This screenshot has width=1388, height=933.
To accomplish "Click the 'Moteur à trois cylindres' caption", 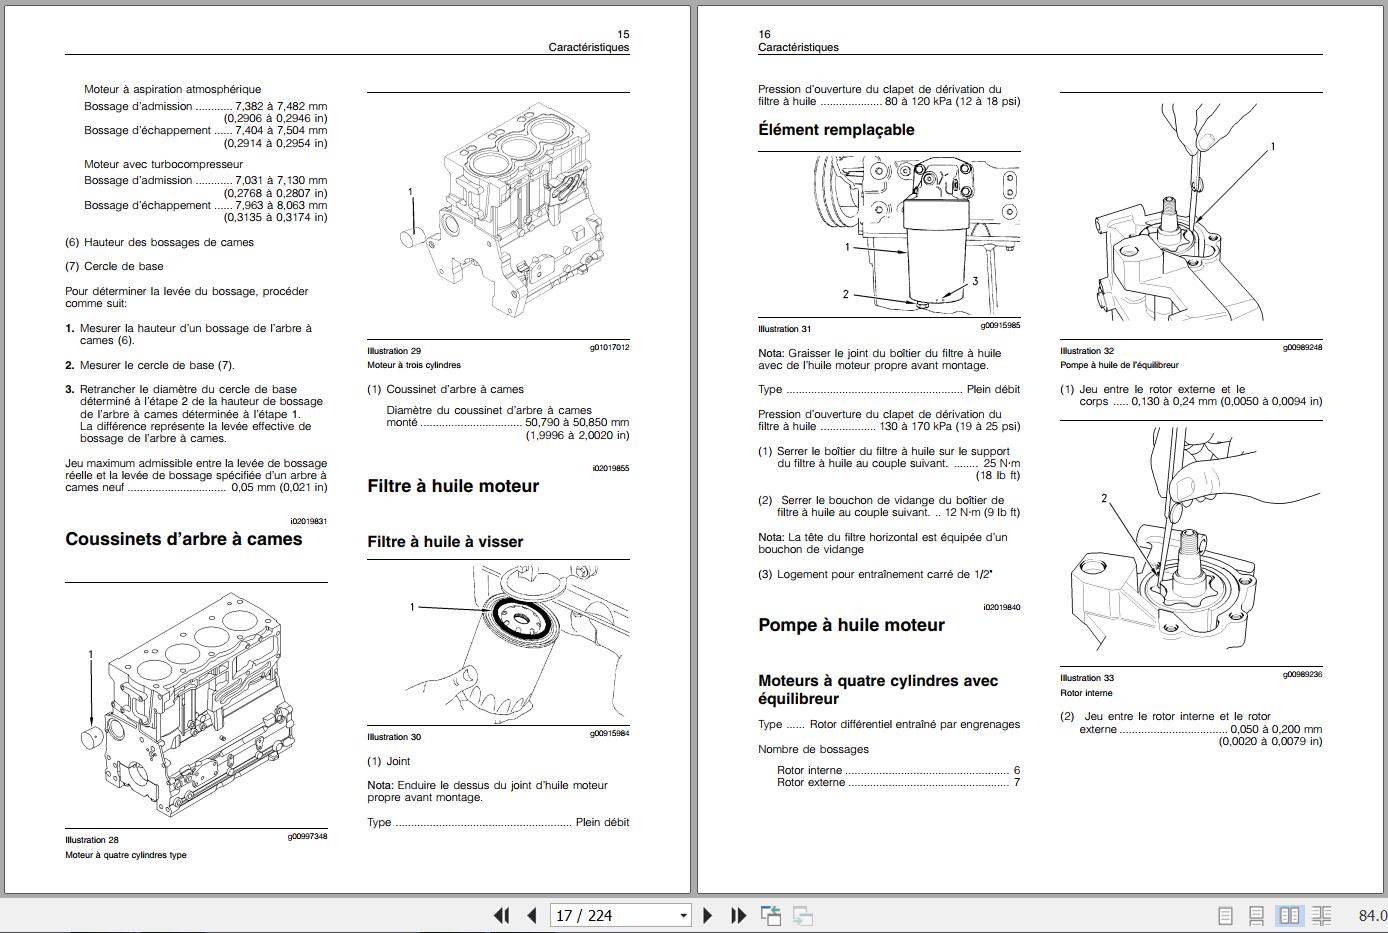I will (x=414, y=365).
